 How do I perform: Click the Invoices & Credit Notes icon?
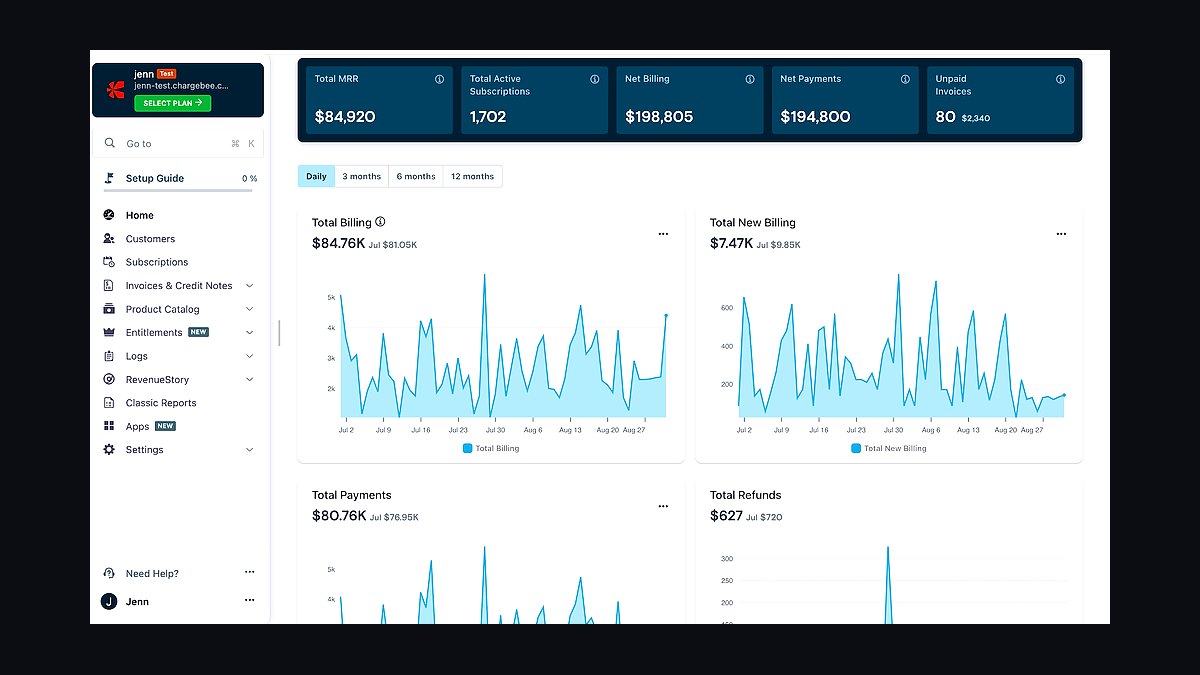[109, 285]
